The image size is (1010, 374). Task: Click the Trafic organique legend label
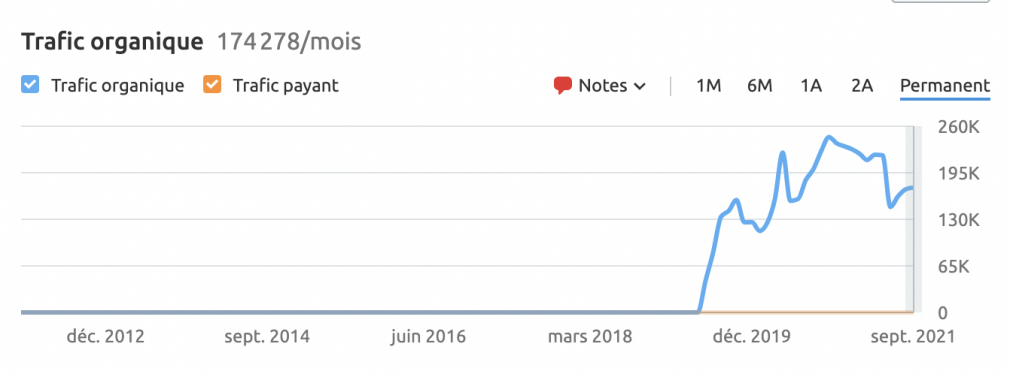click(x=118, y=85)
